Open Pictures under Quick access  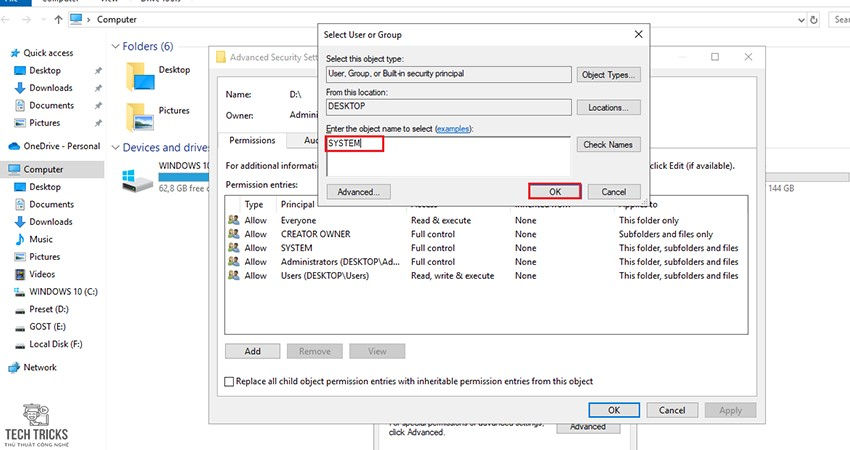pyautogui.click(x=44, y=123)
